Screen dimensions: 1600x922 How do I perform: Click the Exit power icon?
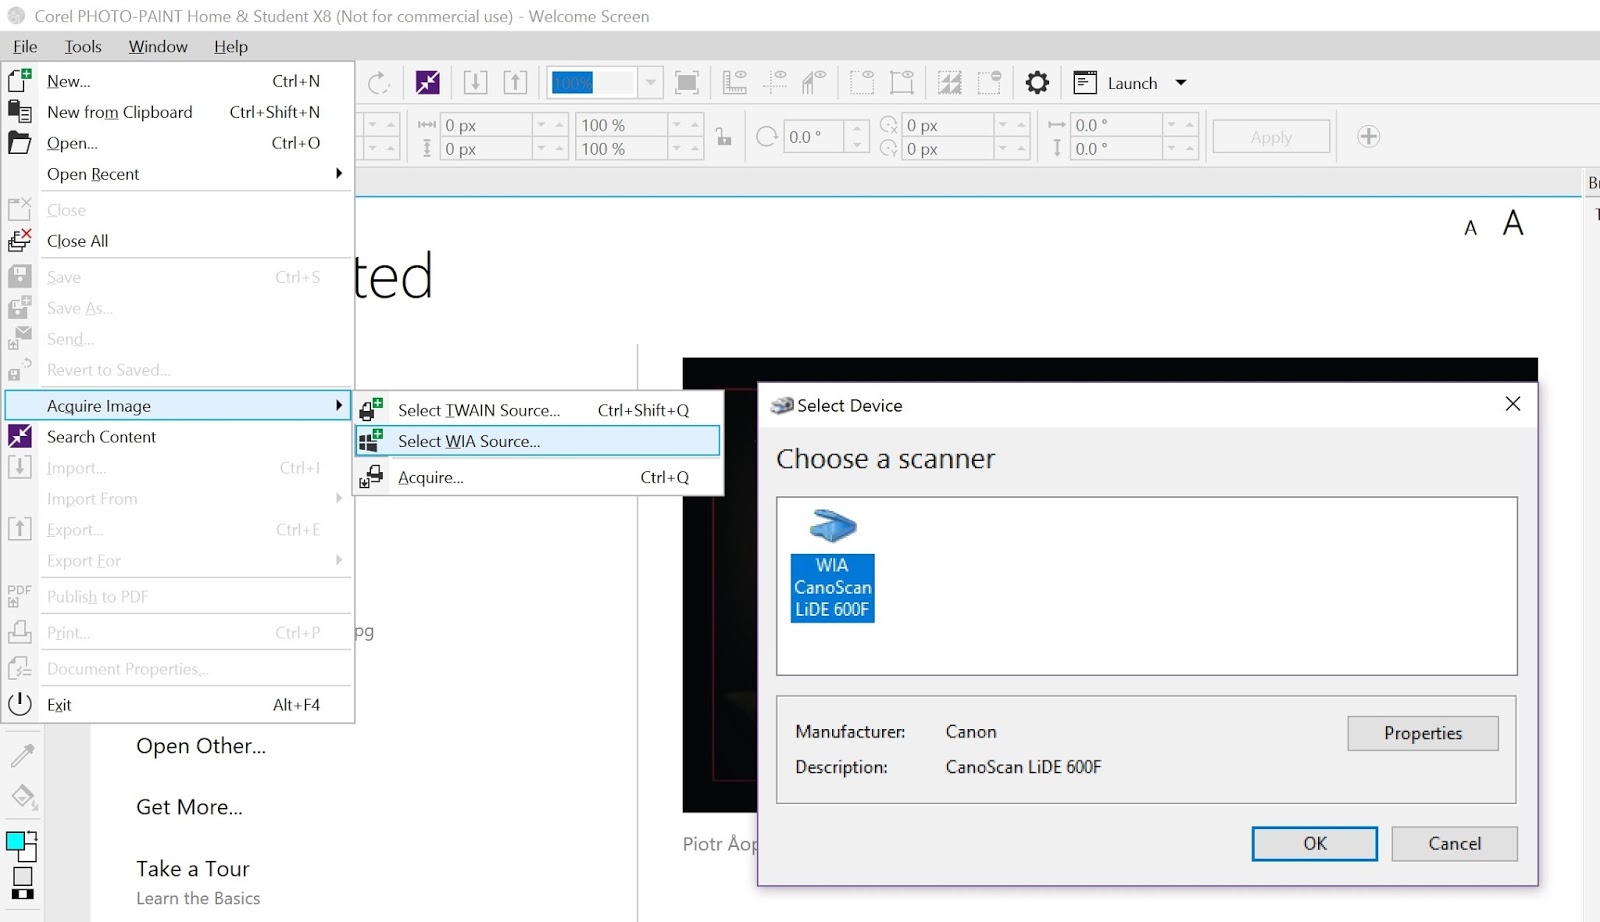tap(20, 704)
